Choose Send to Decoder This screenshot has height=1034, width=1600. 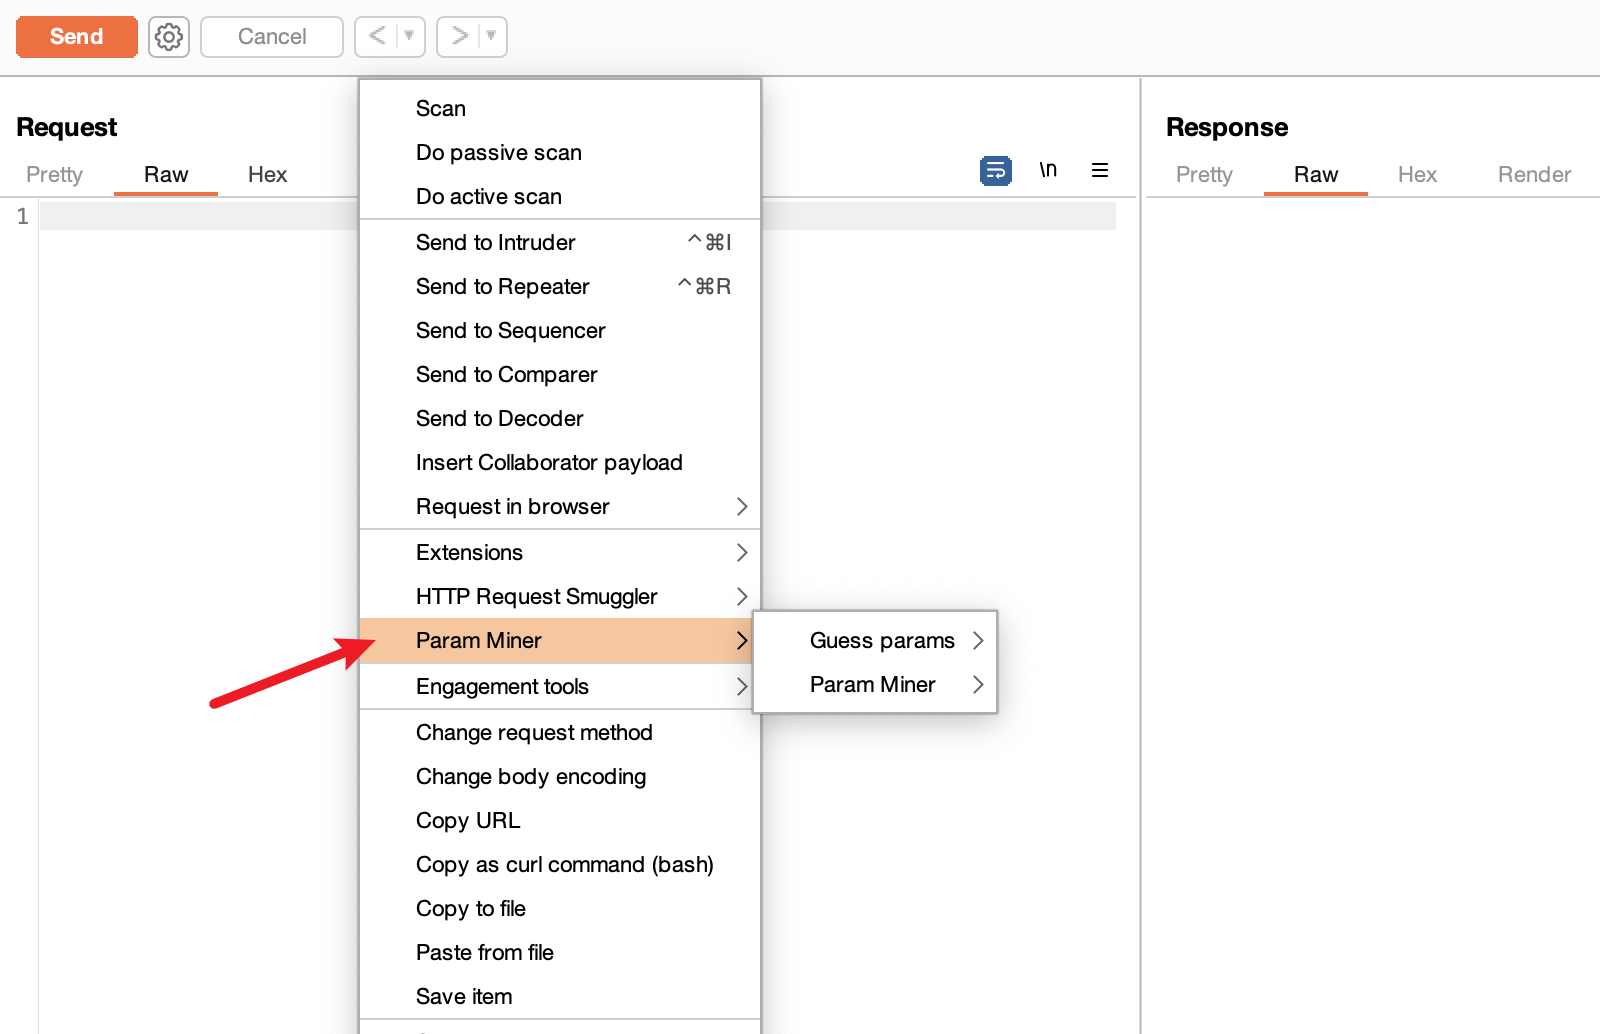tap(560, 418)
